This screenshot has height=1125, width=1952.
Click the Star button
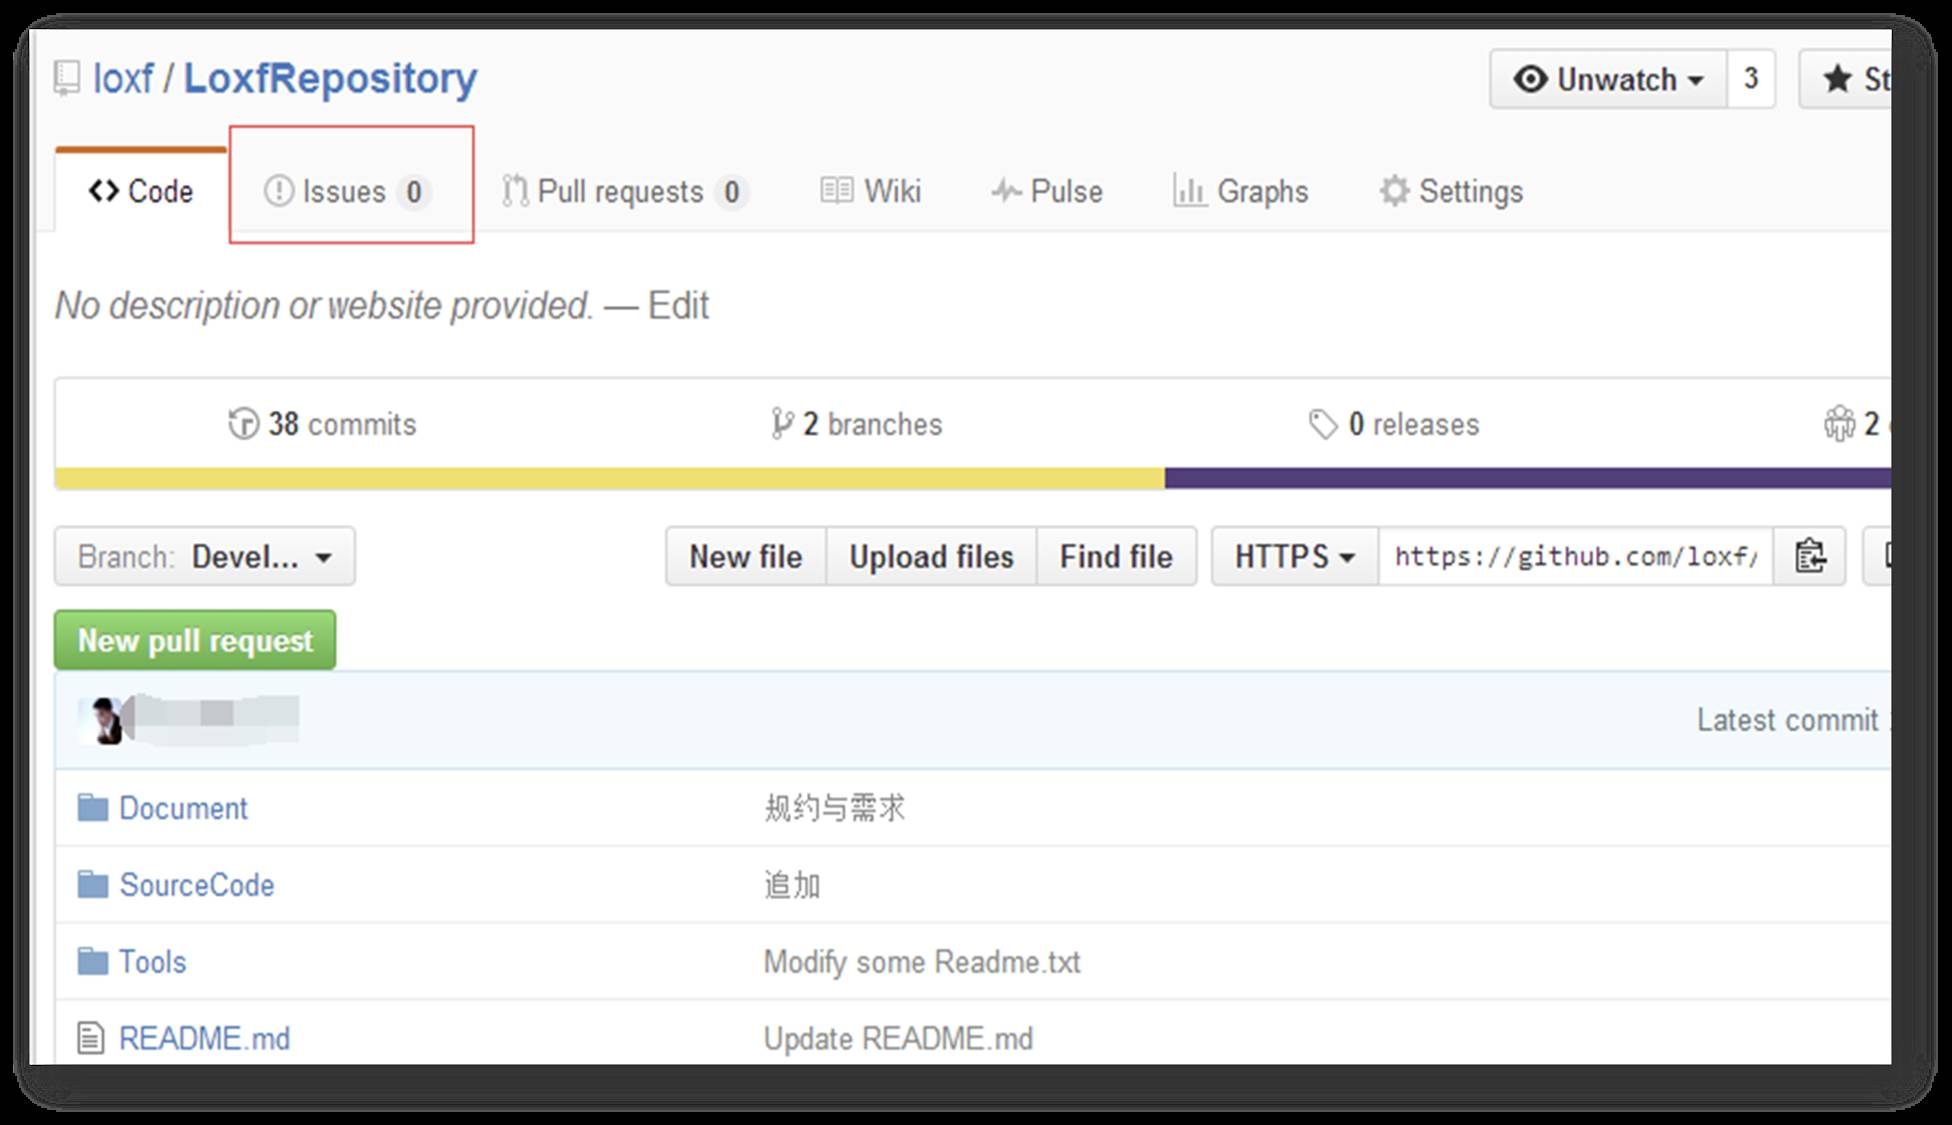click(1845, 79)
